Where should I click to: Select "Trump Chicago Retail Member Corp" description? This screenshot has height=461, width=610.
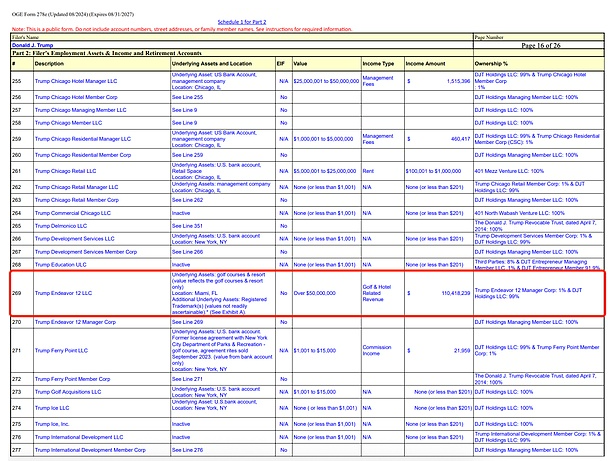[x=77, y=200]
